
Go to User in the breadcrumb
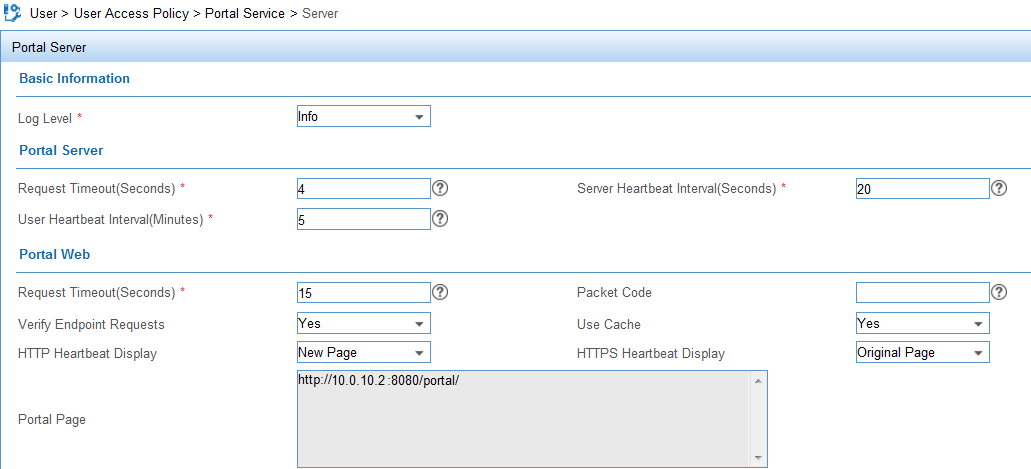click(43, 13)
